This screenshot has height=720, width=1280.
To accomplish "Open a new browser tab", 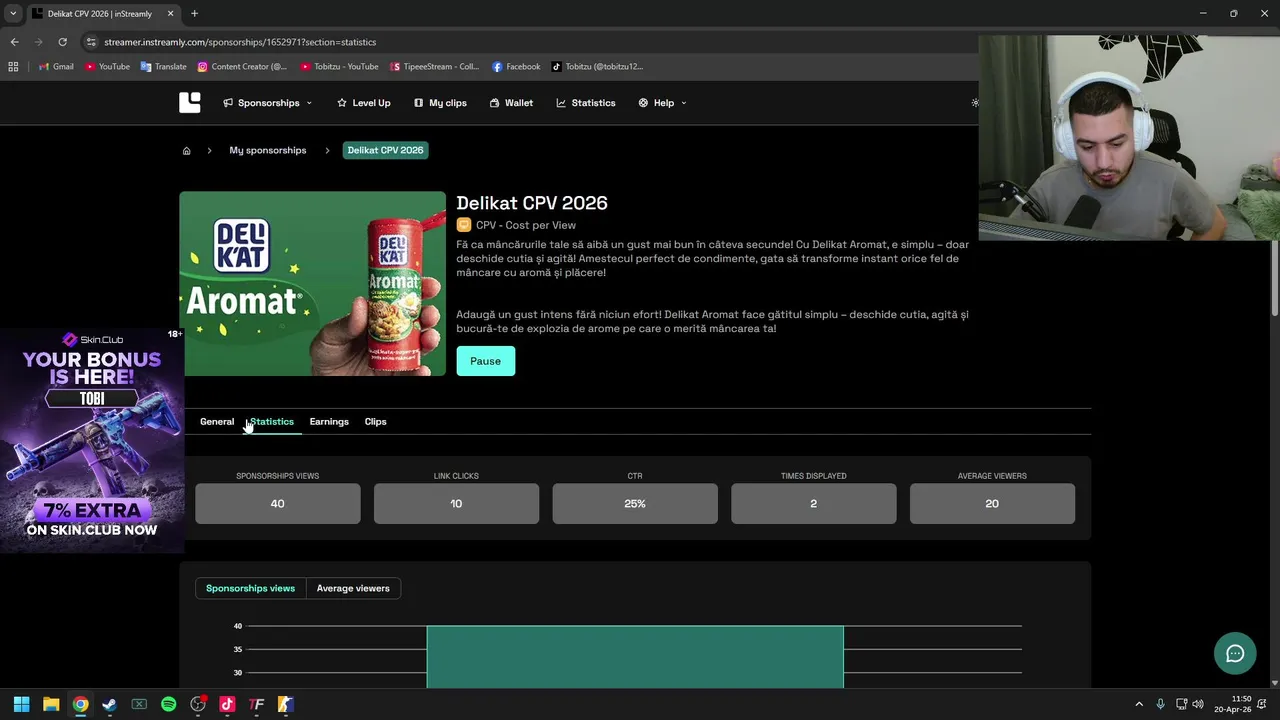I will (x=194, y=13).
